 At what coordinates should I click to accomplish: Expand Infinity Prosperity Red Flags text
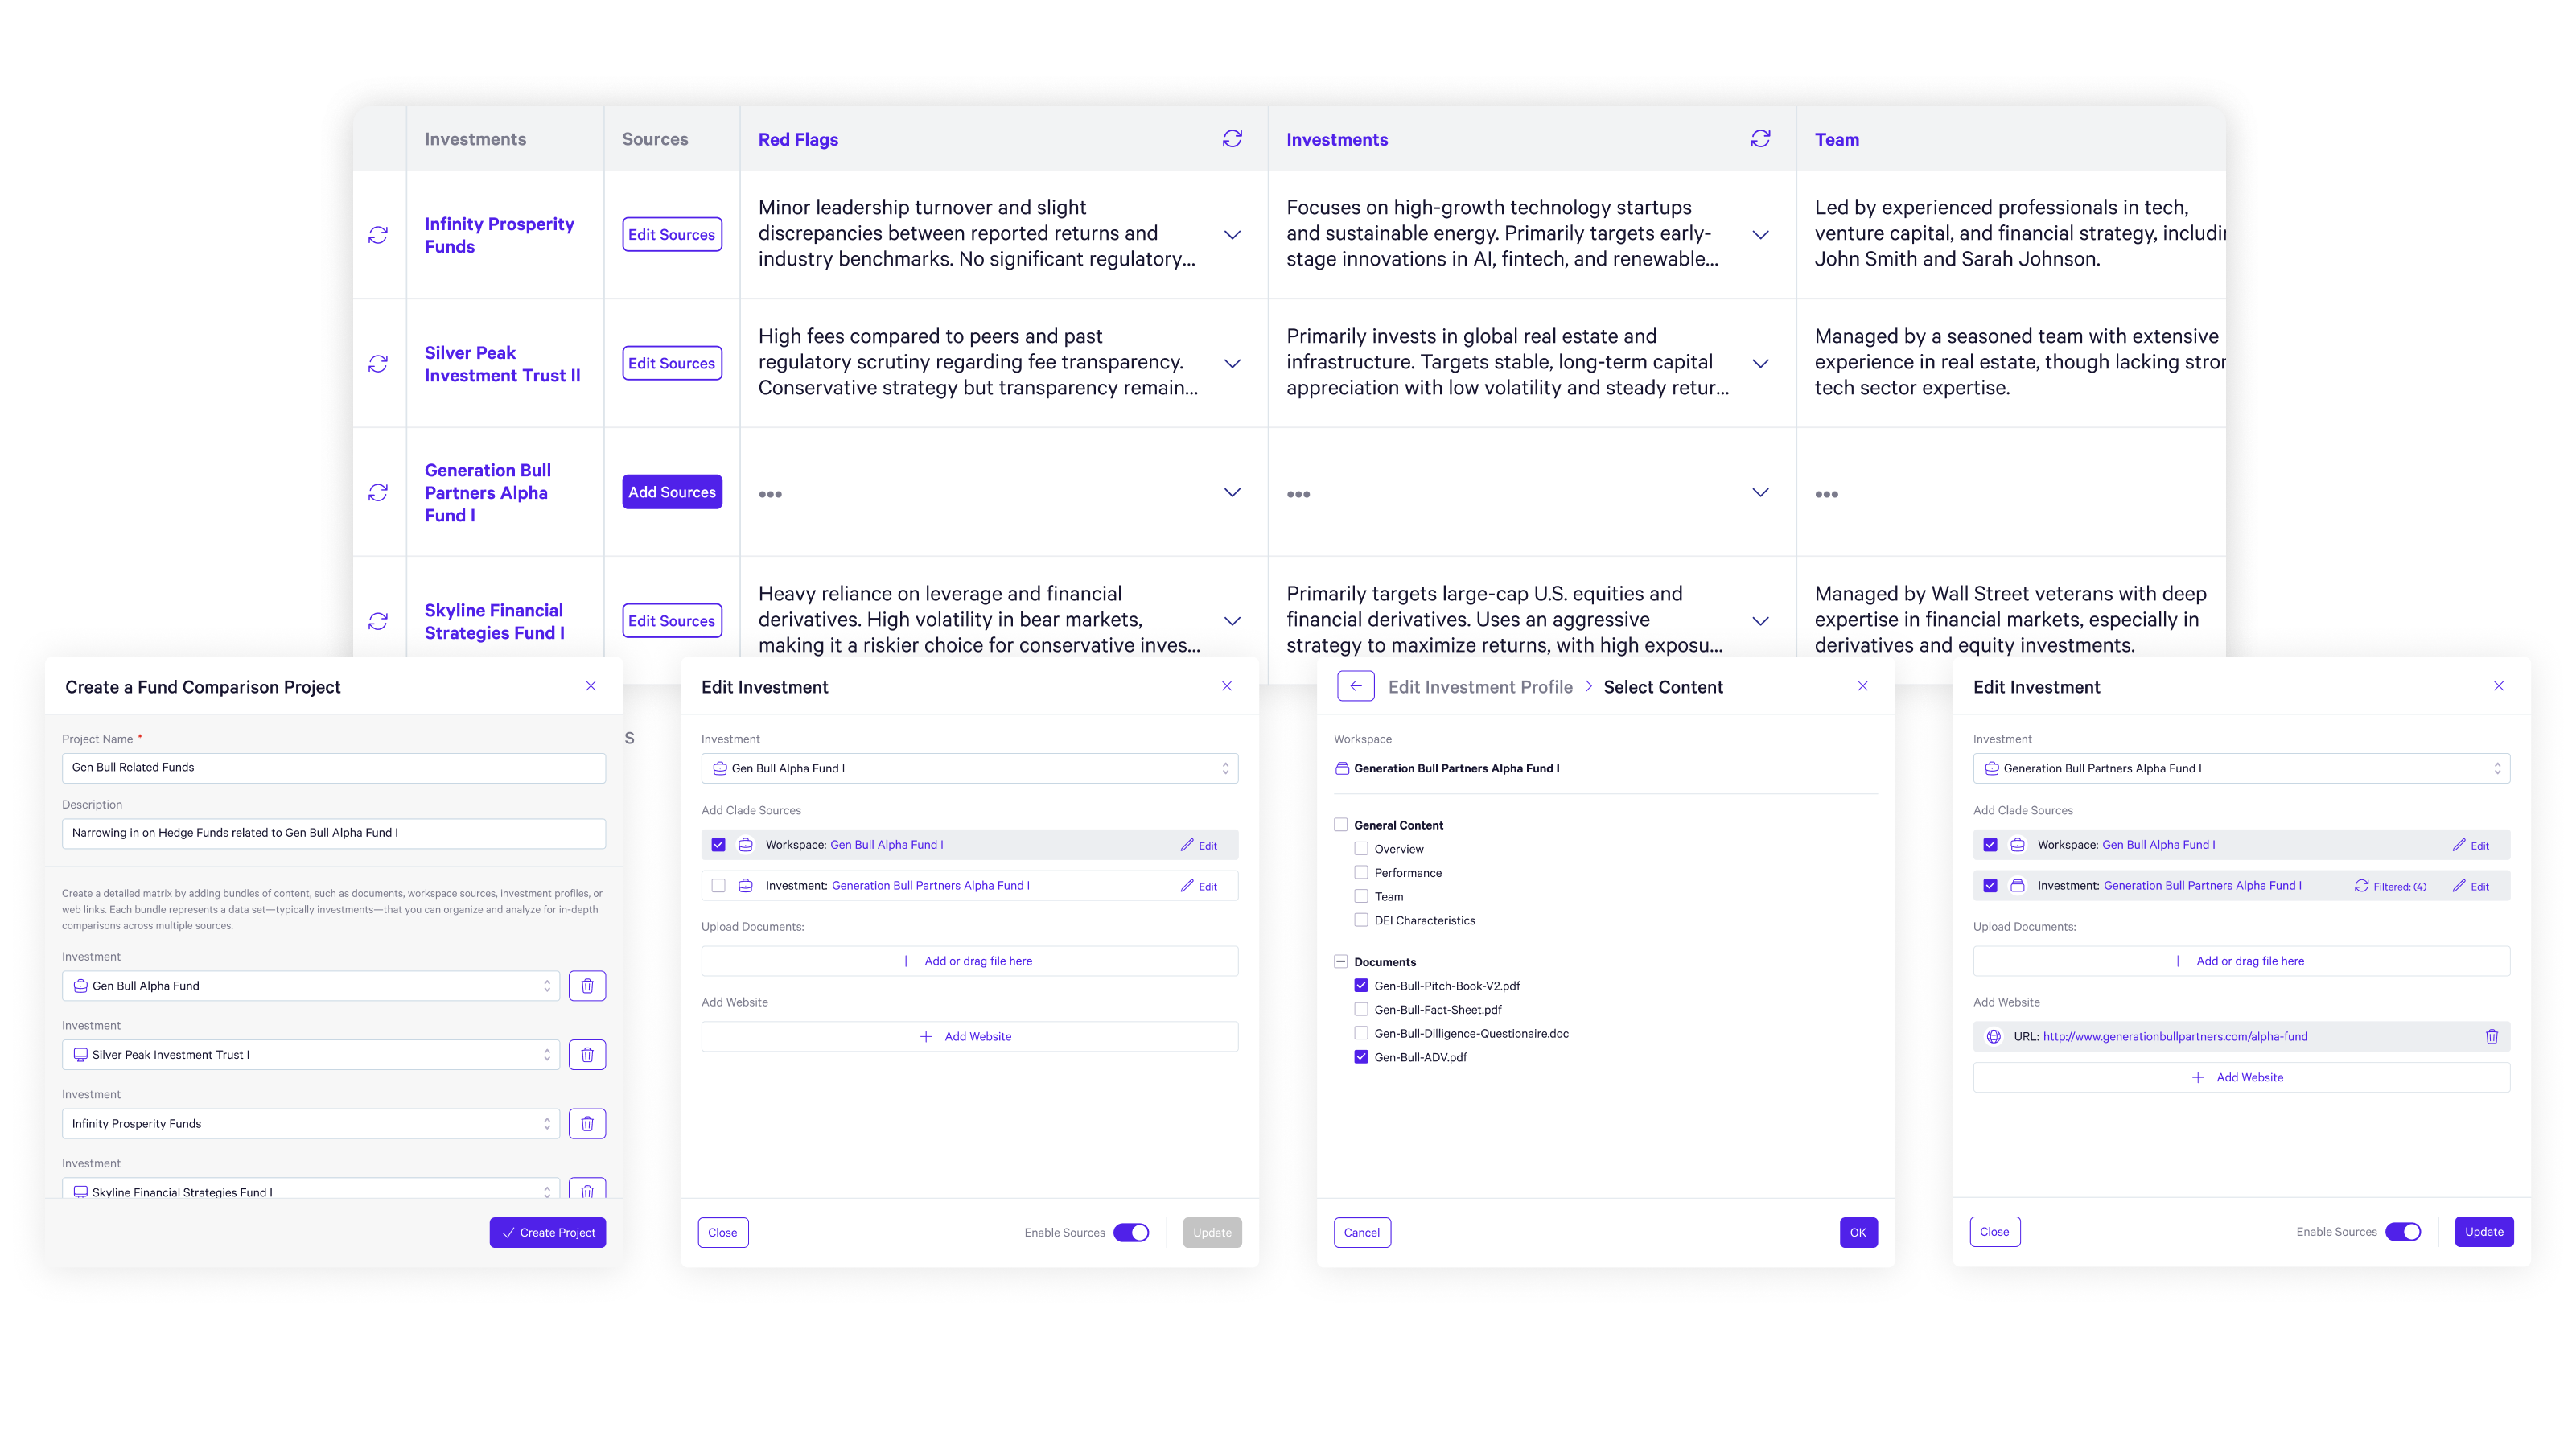[x=1232, y=235]
